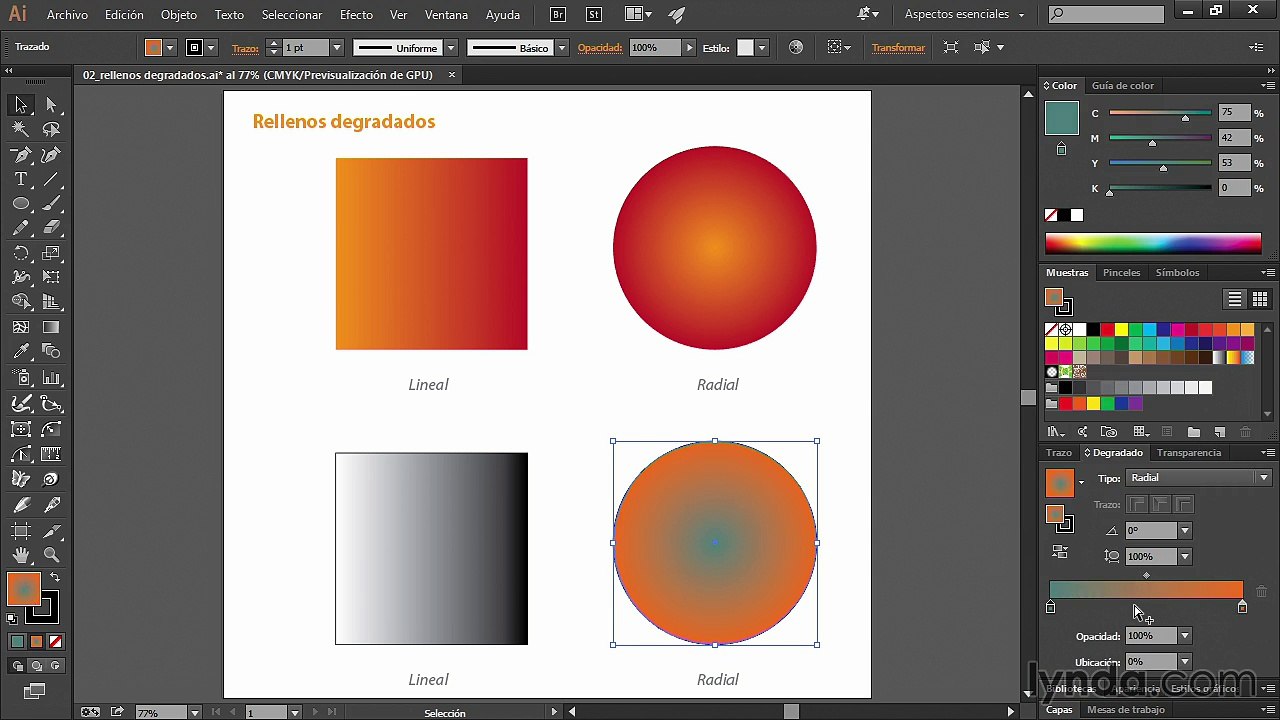The width and height of the screenshot is (1280, 720).
Task: Switch to the Transparencia tab
Action: pos(1188,453)
